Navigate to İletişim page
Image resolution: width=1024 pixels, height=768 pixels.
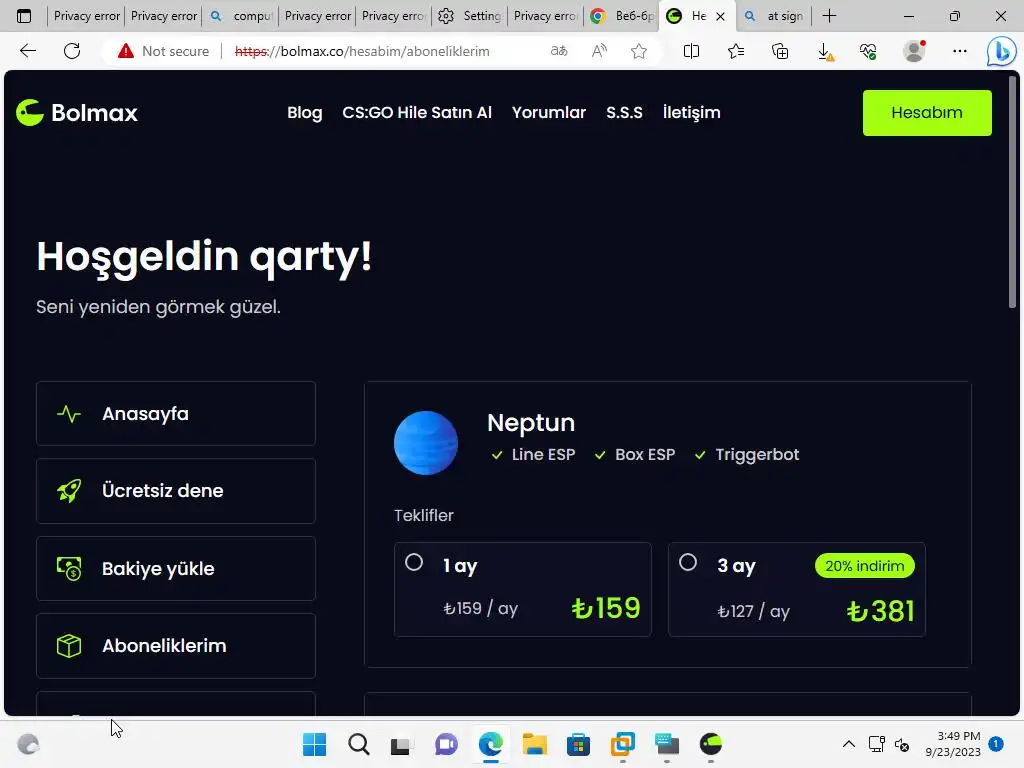point(691,112)
